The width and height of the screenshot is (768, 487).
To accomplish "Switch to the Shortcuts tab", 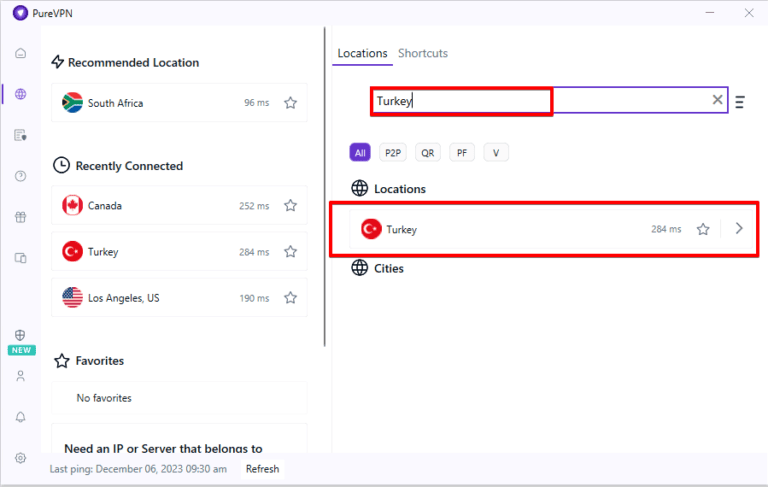I will tap(423, 53).
